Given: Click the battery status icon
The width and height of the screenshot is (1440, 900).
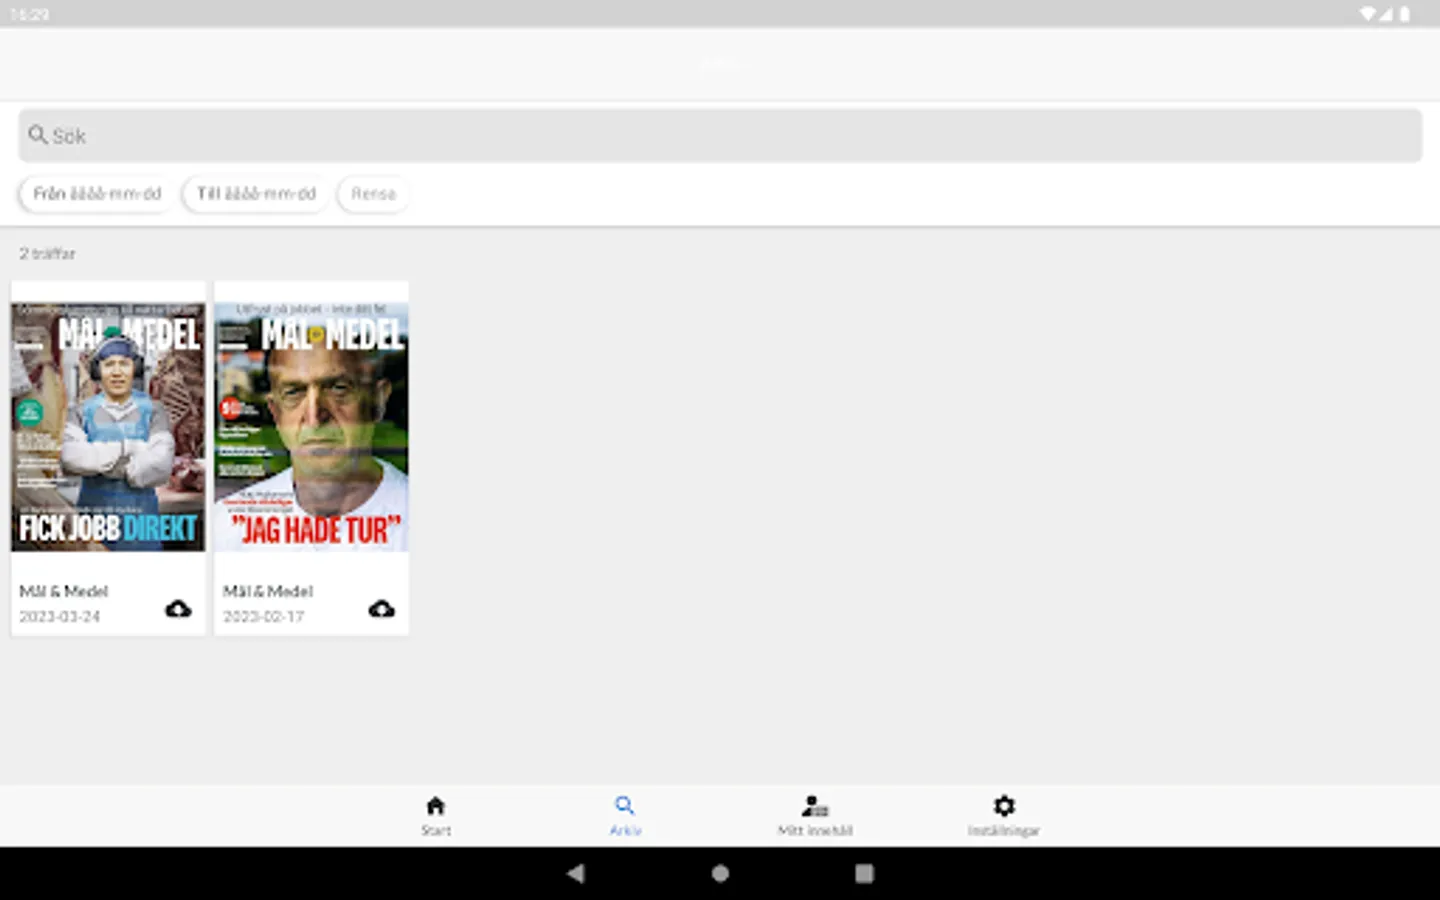Looking at the screenshot, I should pyautogui.click(x=1405, y=14).
